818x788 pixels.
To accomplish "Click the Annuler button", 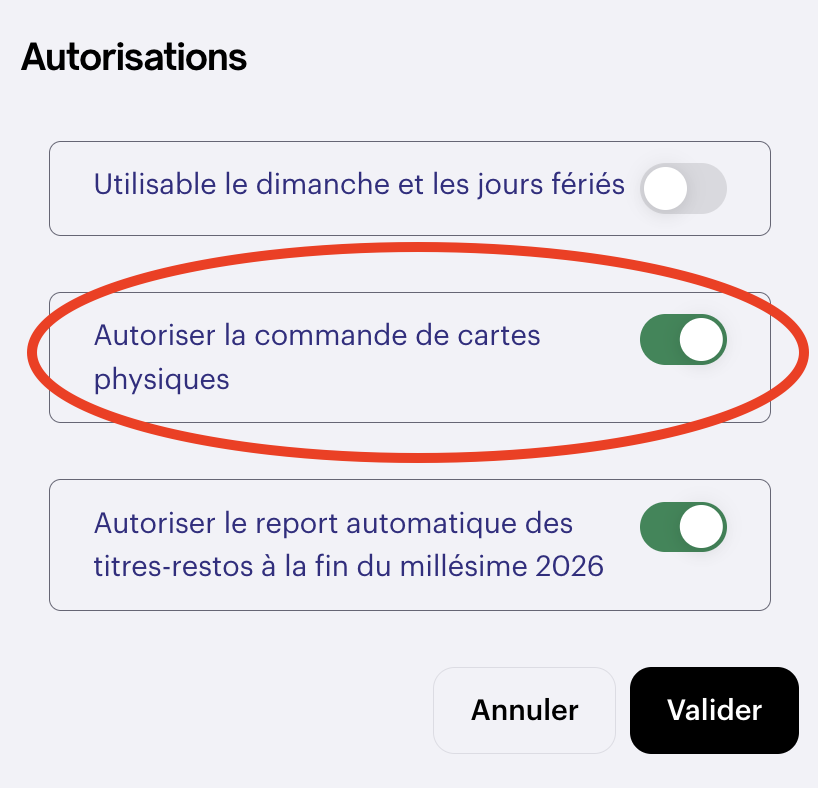I will 524,710.
